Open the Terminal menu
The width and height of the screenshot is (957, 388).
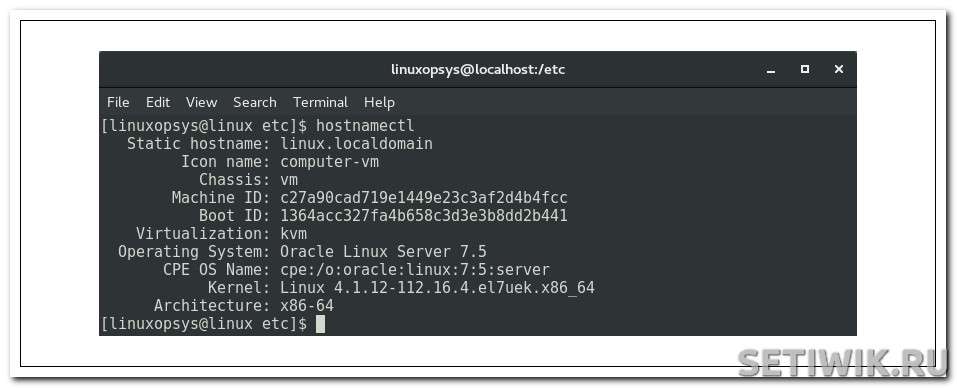[320, 102]
